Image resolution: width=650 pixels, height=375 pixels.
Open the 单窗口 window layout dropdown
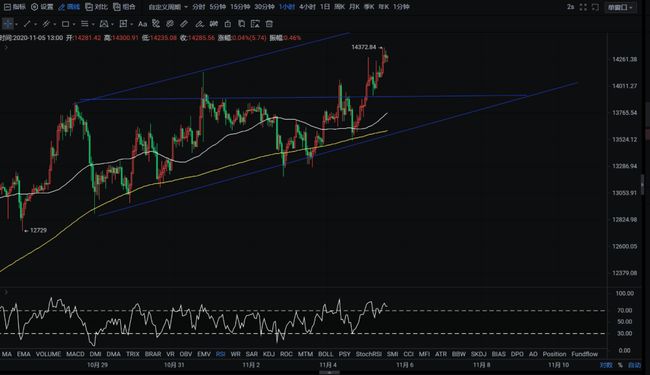tap(621, 7)
